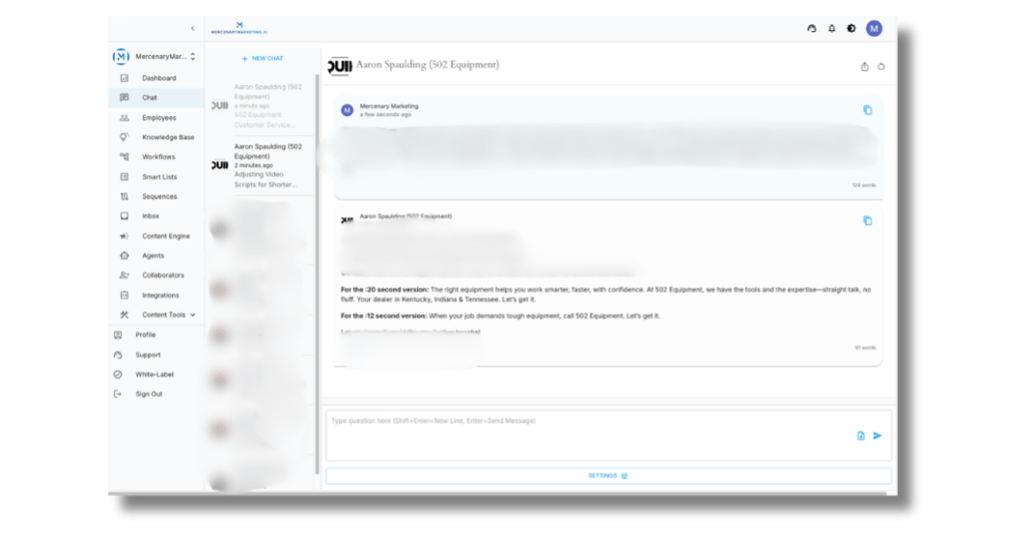Click the Dashboard icon
Image resolution: width=1035 pixels, height=543 pixels.
pos(124,78)
